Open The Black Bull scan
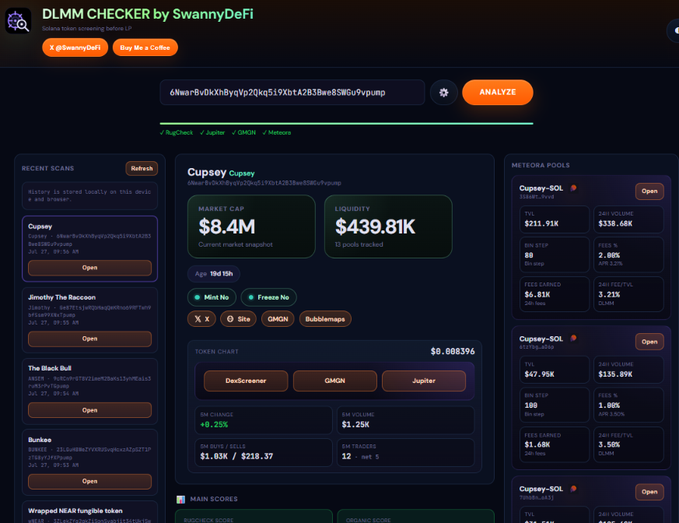 tap(90, 410)
